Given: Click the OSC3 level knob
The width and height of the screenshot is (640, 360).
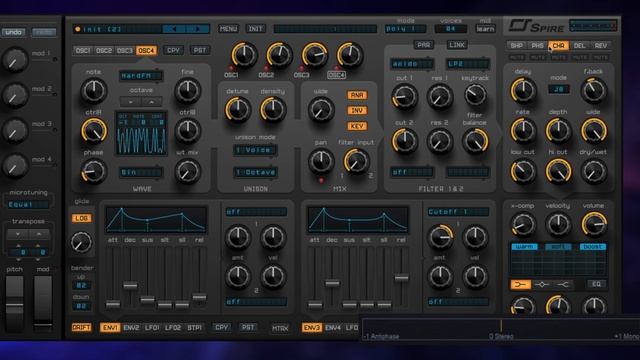Looking at the screenshot, I should [314, 55].
